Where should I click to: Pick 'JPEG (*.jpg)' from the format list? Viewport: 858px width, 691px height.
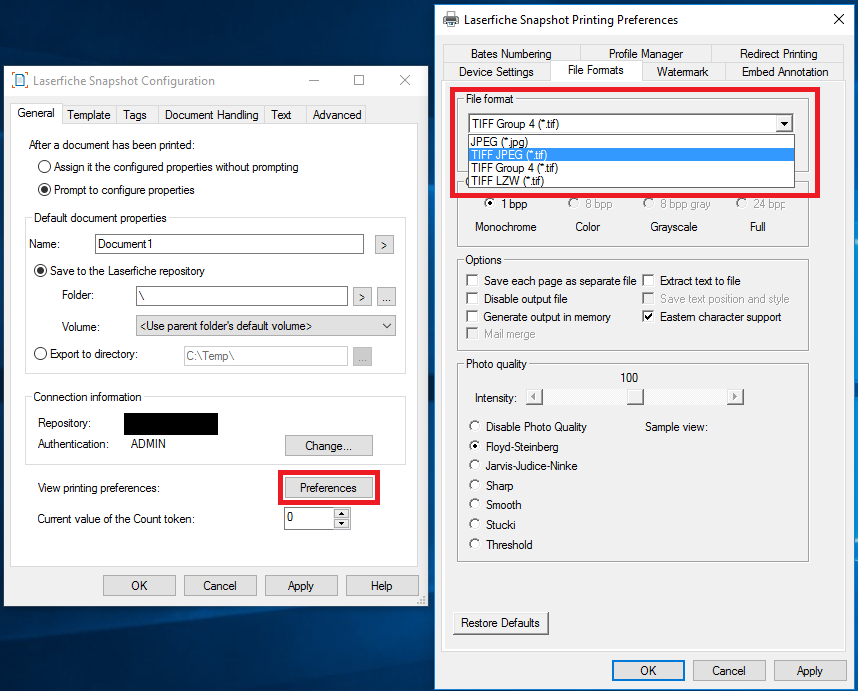631,142
